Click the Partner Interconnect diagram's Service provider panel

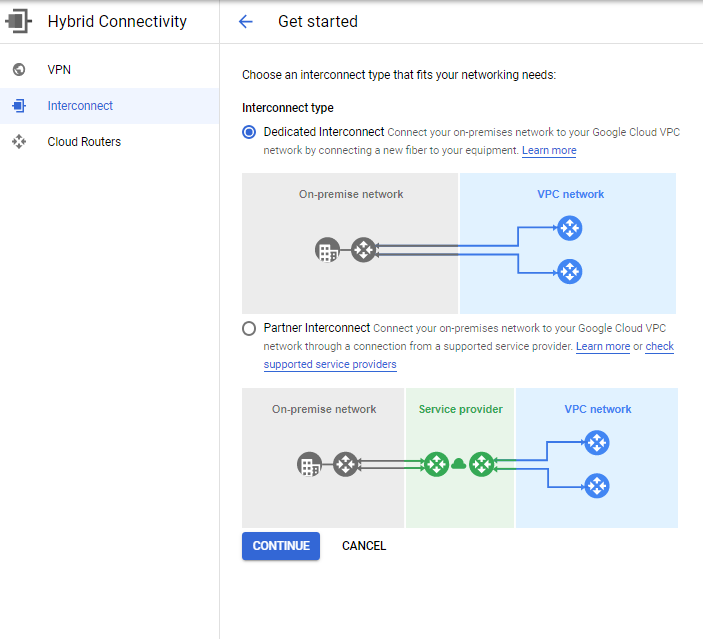coord(460,500)
